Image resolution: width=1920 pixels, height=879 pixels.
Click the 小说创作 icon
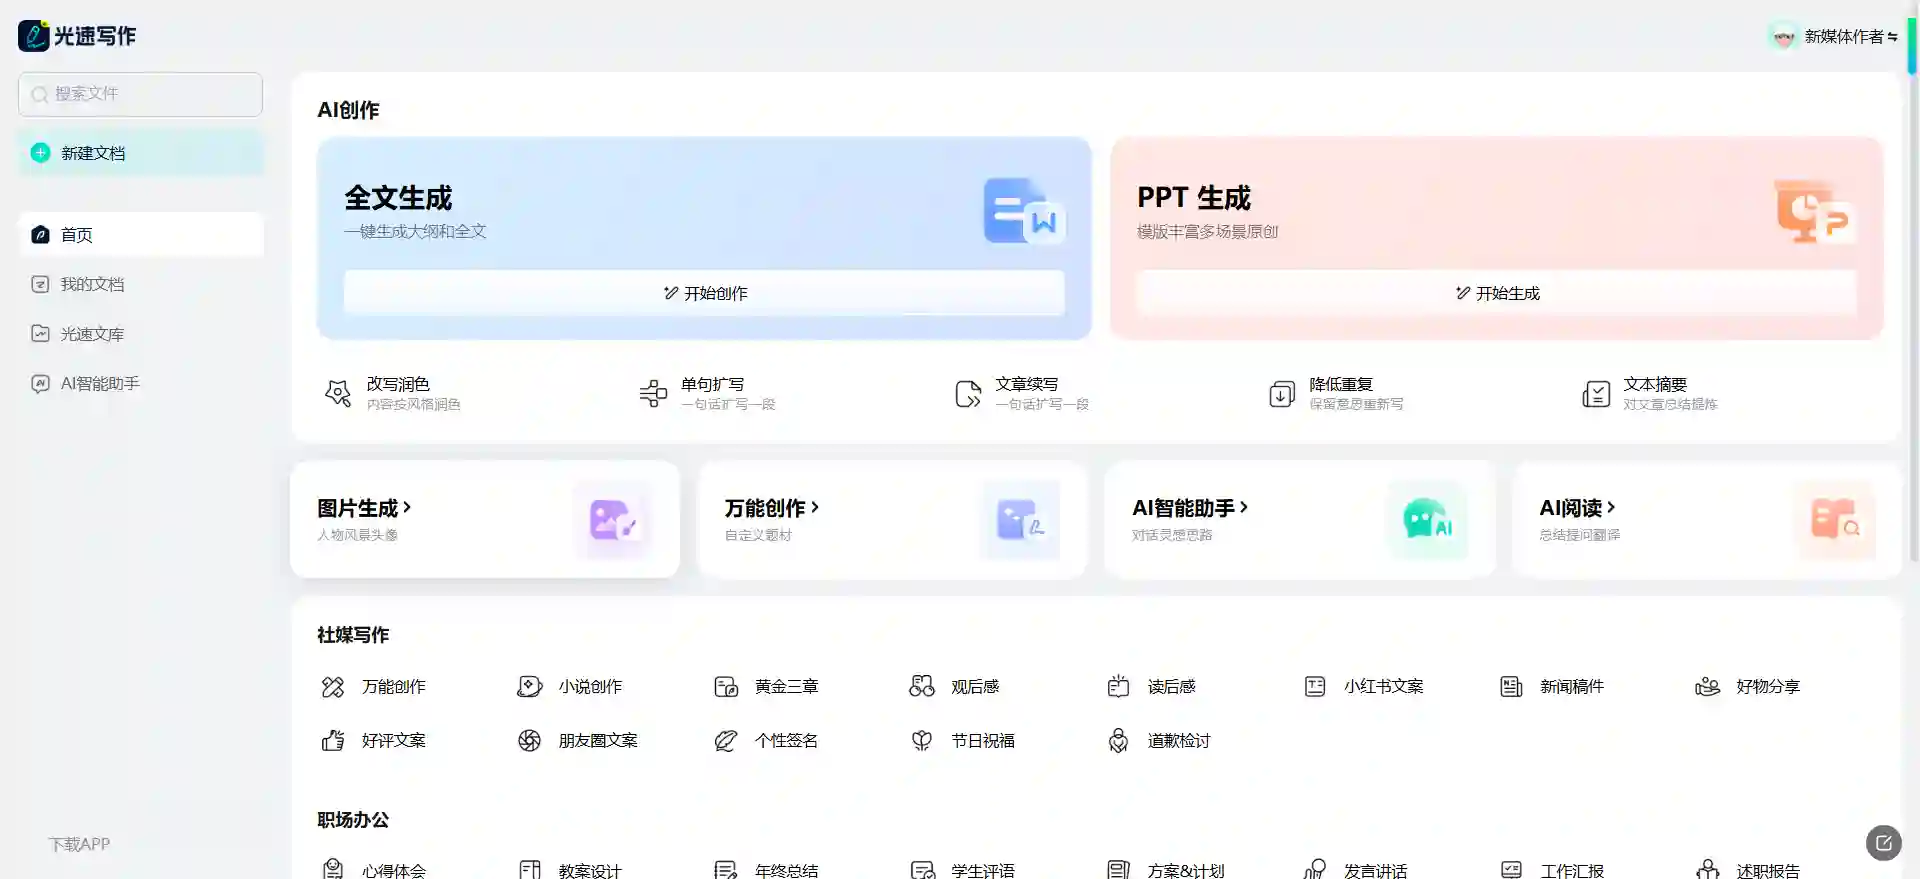[529, 686]
